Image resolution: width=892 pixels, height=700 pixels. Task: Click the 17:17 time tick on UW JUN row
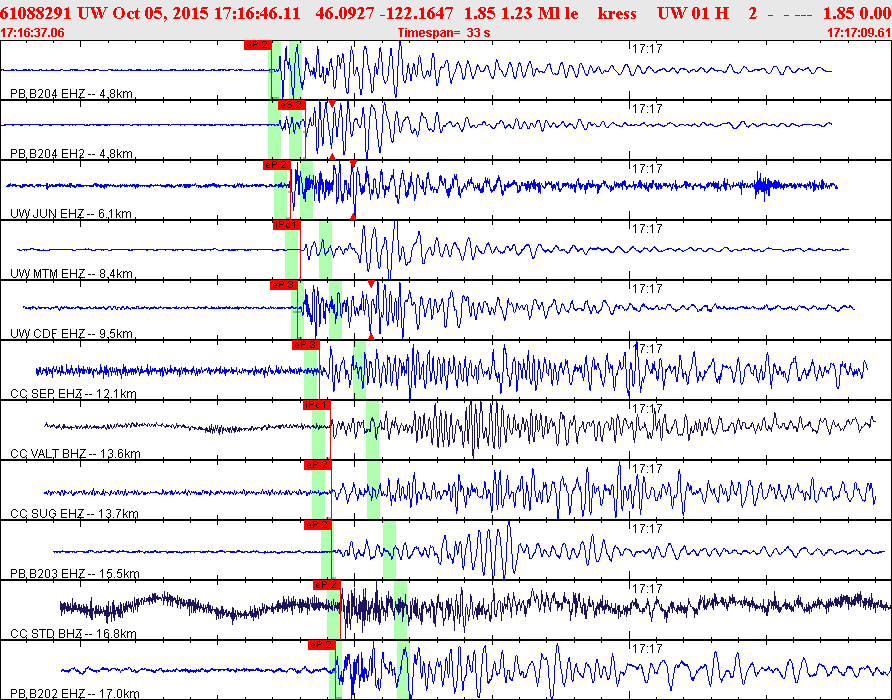coord(647,169)
